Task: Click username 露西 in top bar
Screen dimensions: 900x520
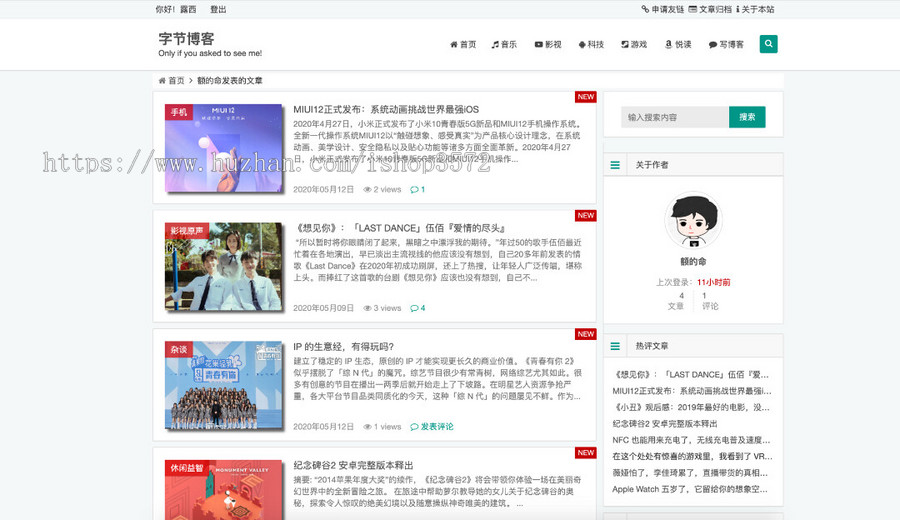Action: point(188,9)
